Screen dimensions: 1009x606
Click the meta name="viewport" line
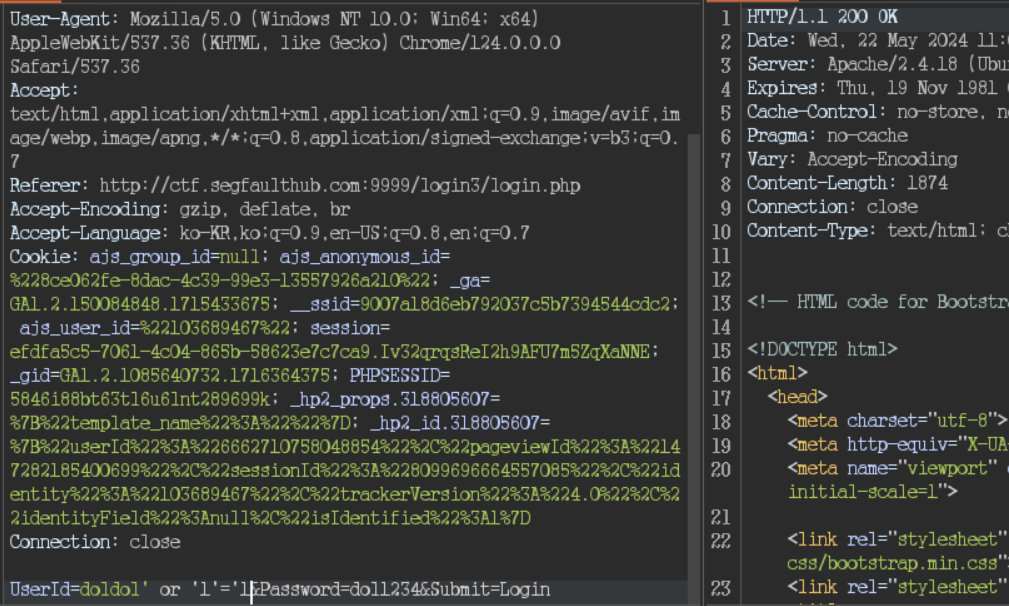[x=898, y=468]
